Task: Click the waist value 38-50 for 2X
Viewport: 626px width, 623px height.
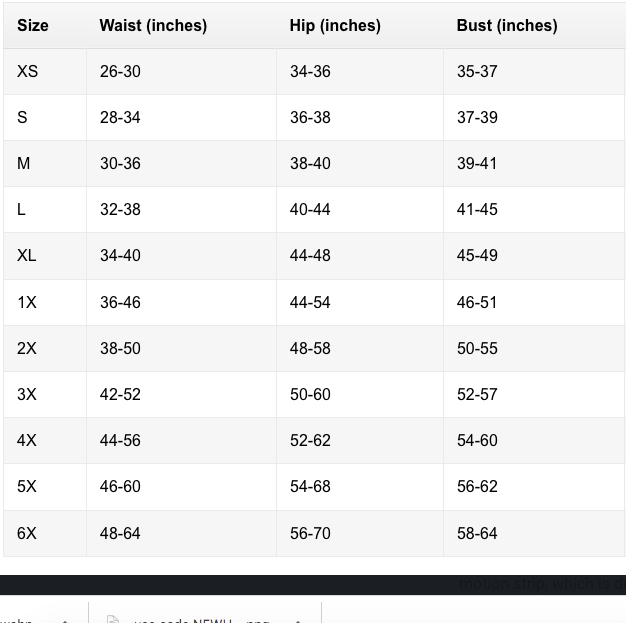Action: coord(120,349)
